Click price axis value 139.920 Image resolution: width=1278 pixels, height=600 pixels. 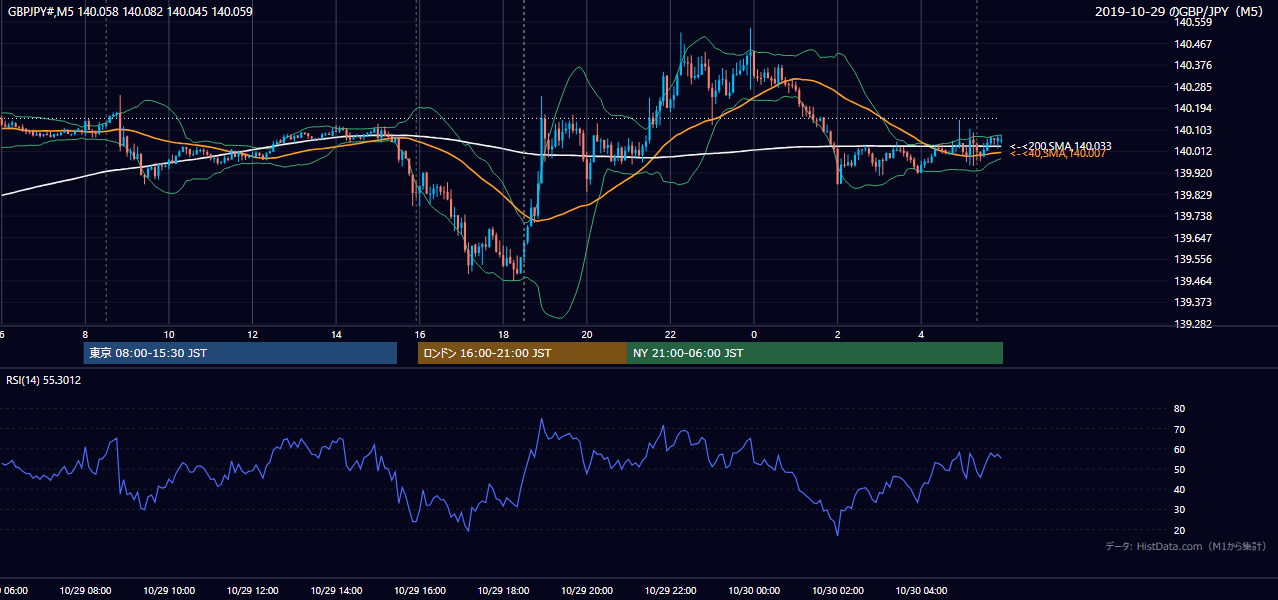click(x=1193, y=173)
